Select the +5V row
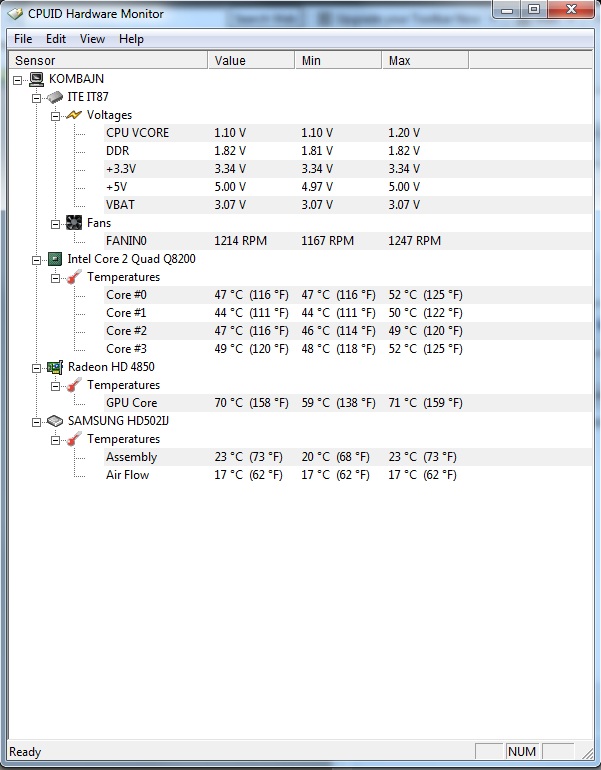The height and width of the screenshot is (770, 601). point(348,187)
